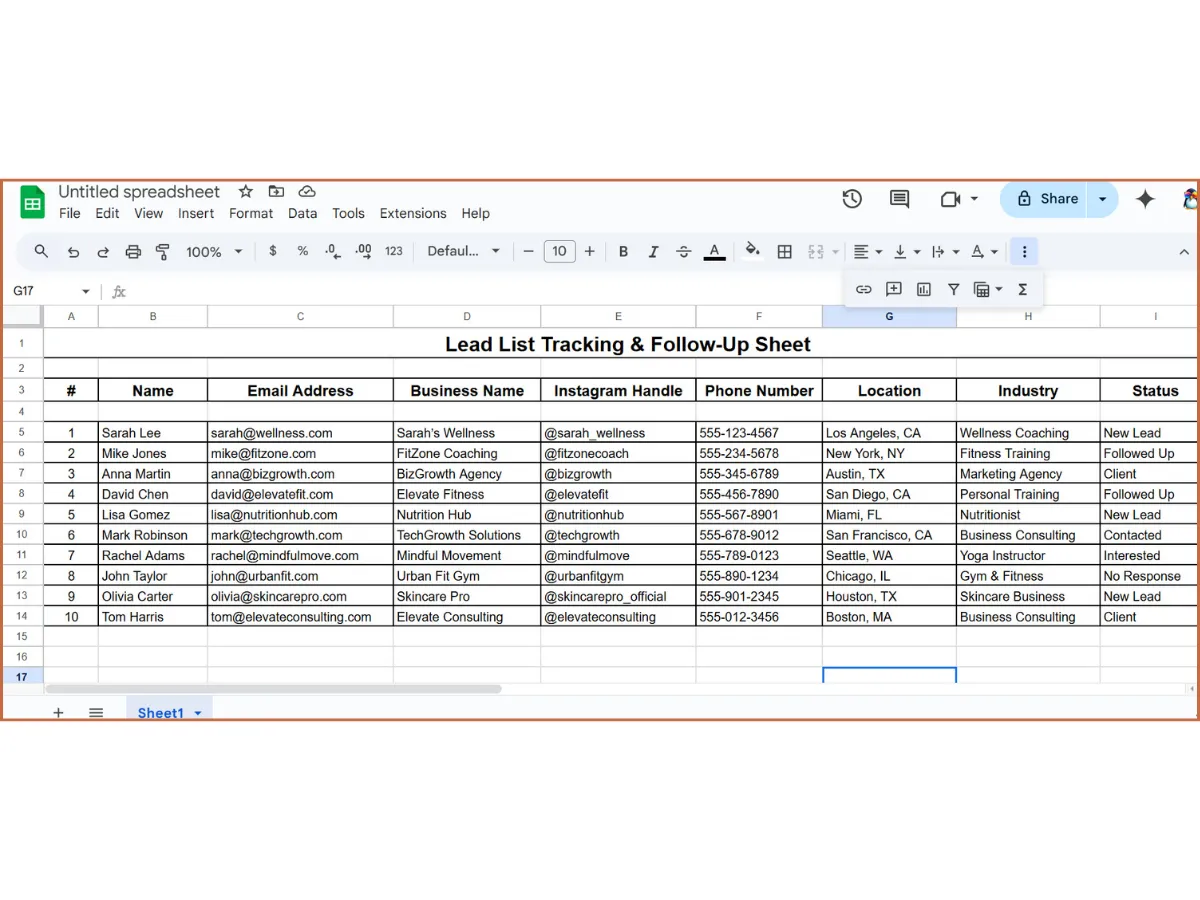Viewport: 1200px width, 900px height.
Task: Click the horizontal scrollbar
Action: [273, 689]
